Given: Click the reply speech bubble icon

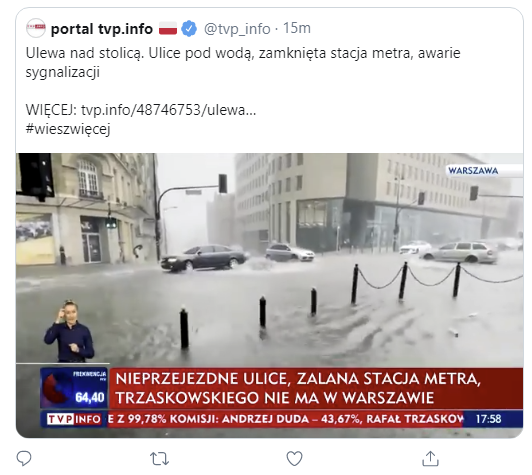Looking at the screenshot, I should point(24,459).
